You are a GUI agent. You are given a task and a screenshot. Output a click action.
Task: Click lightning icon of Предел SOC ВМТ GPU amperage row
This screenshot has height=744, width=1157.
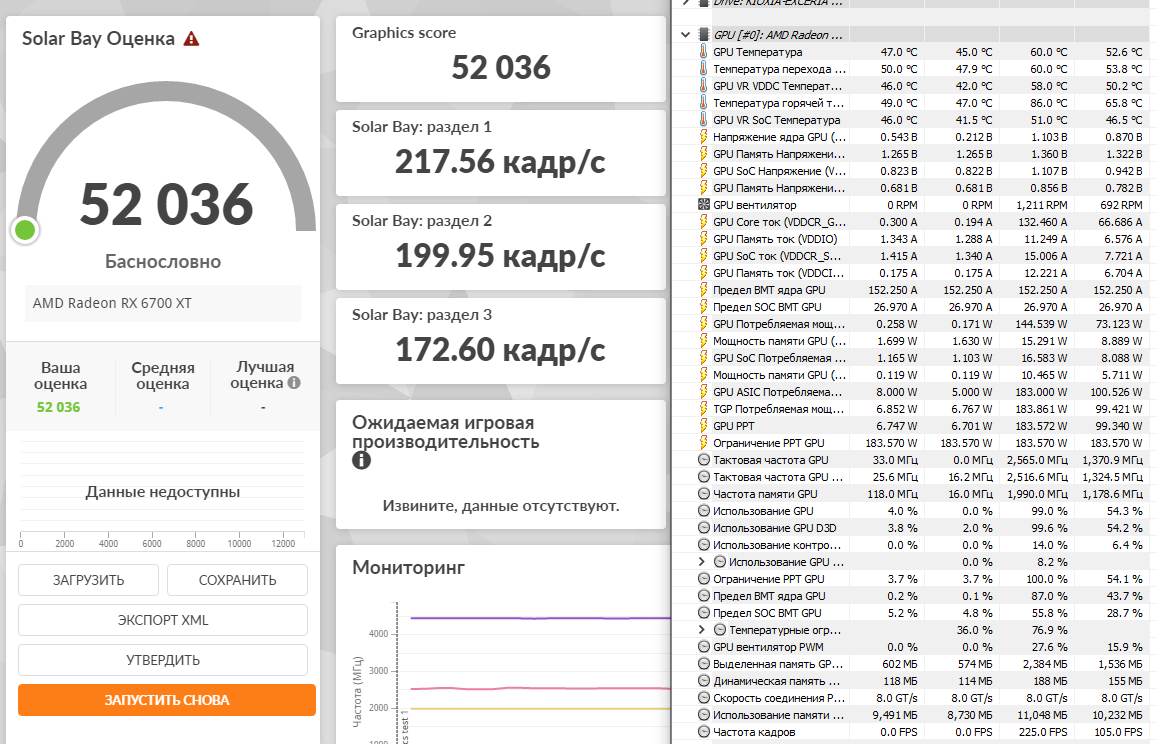703,306
